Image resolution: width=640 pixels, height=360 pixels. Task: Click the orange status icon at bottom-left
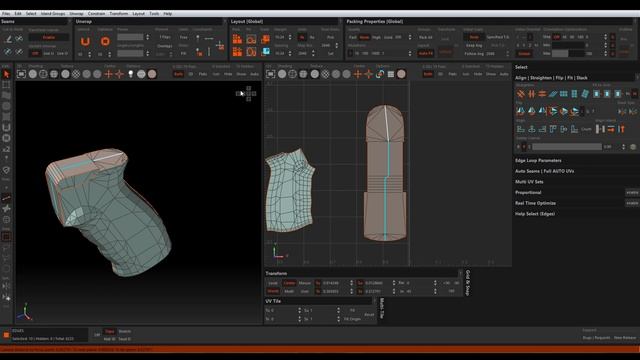point(6,335)
